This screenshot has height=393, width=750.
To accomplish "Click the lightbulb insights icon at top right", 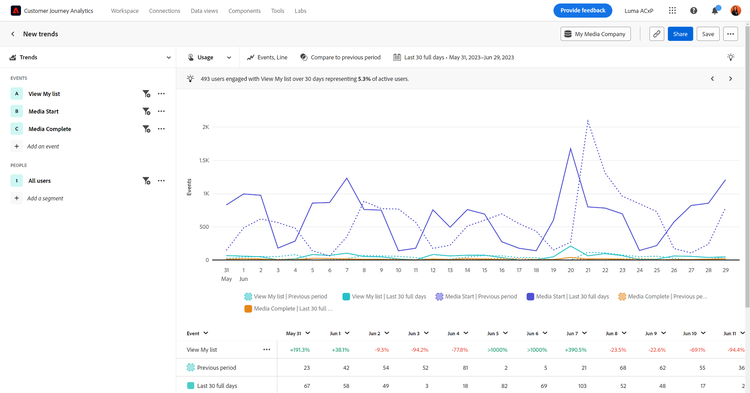I will pyautogui.click(x=730, y=57).
